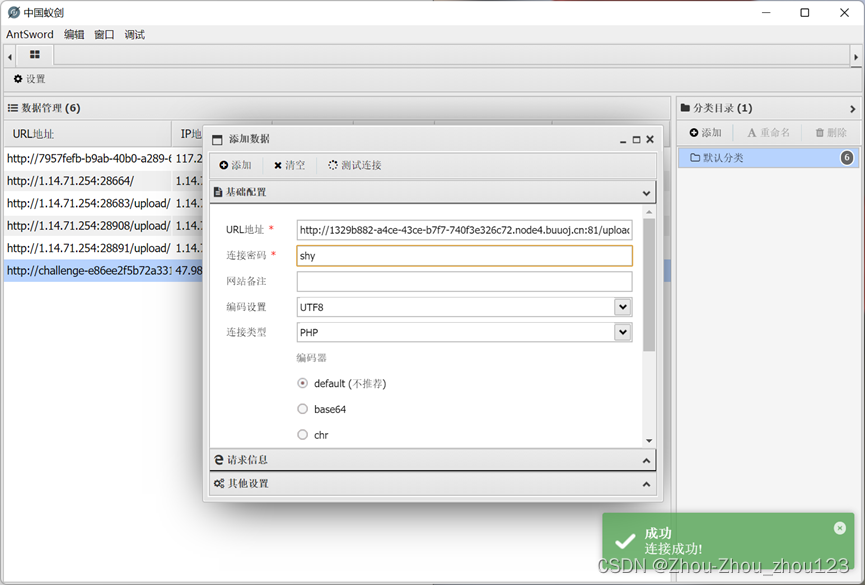The image size is (865, 585).
Task: Open the 窗口 menu
Action: click(x=104, y=34)
